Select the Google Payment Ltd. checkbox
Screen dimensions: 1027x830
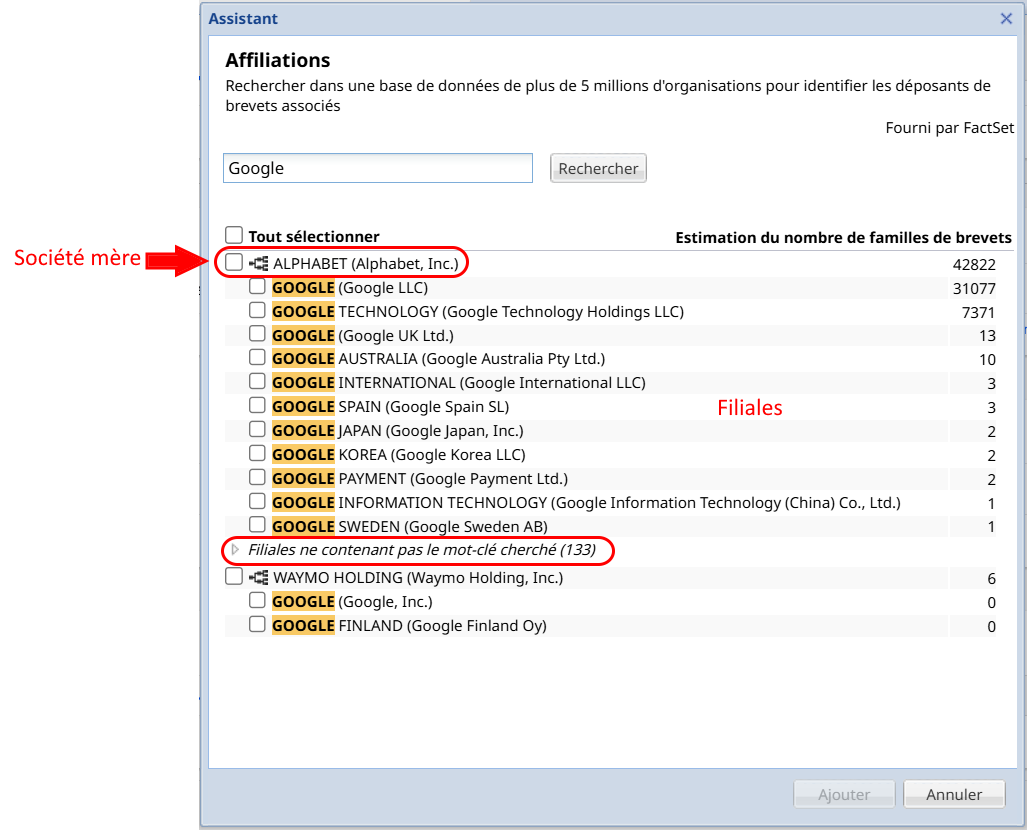pos(257,477)
